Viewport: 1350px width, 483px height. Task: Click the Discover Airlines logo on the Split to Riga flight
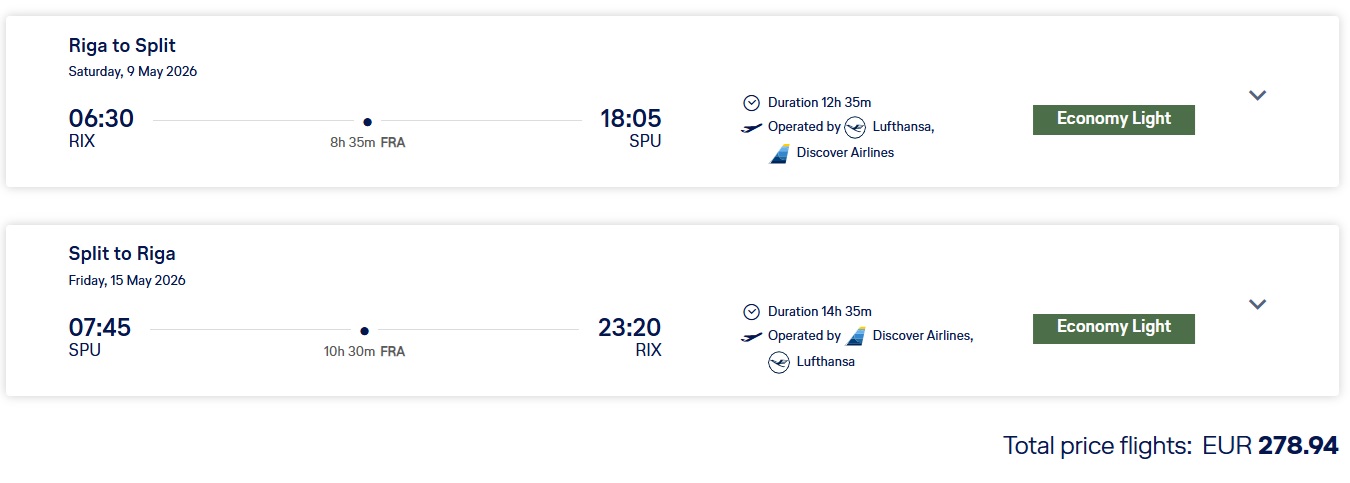coord(856,336)
